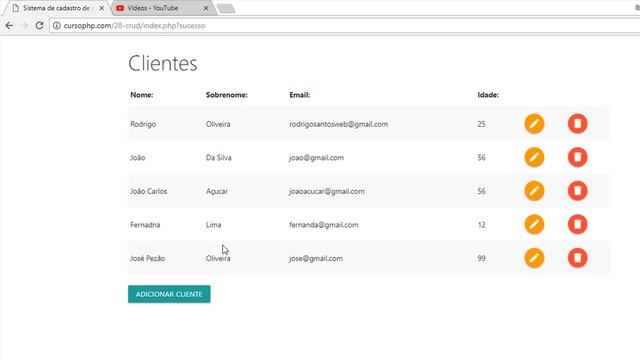Edit the Fernadna Lima client

534,224
